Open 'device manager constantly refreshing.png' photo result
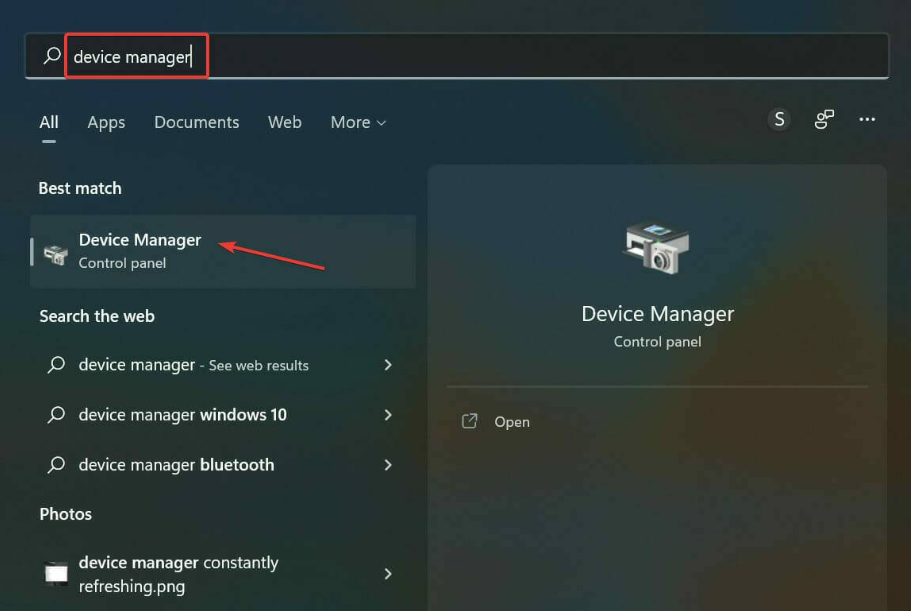The image size is (914, 611). pos(223,574)
